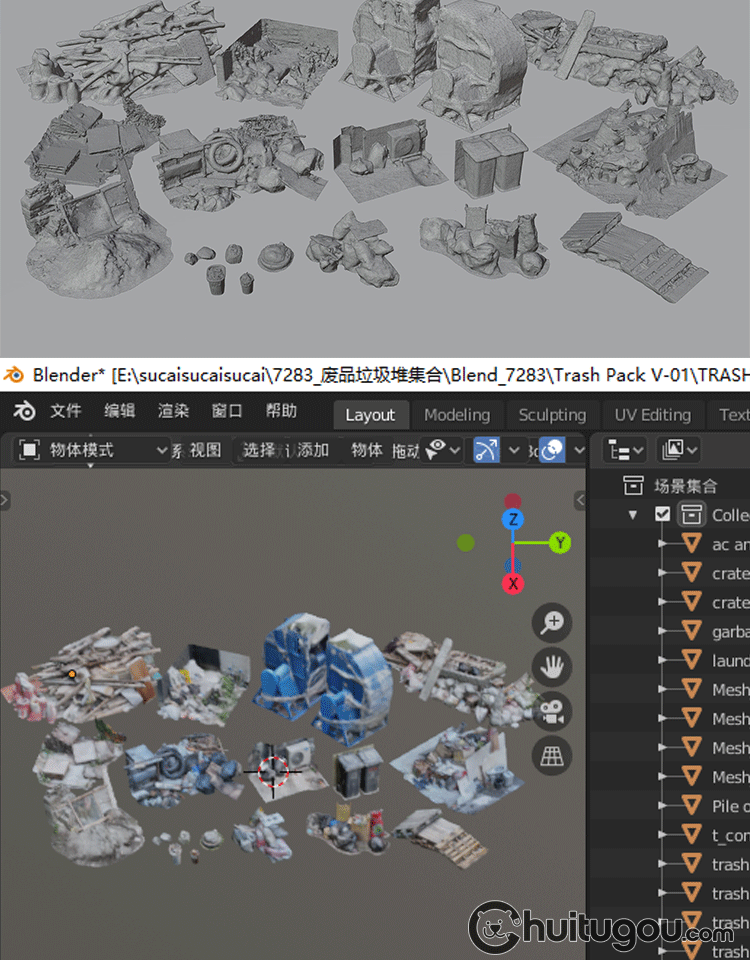Open the 窗口 menu
Screen dimensions: 750x960
point(227,411)
